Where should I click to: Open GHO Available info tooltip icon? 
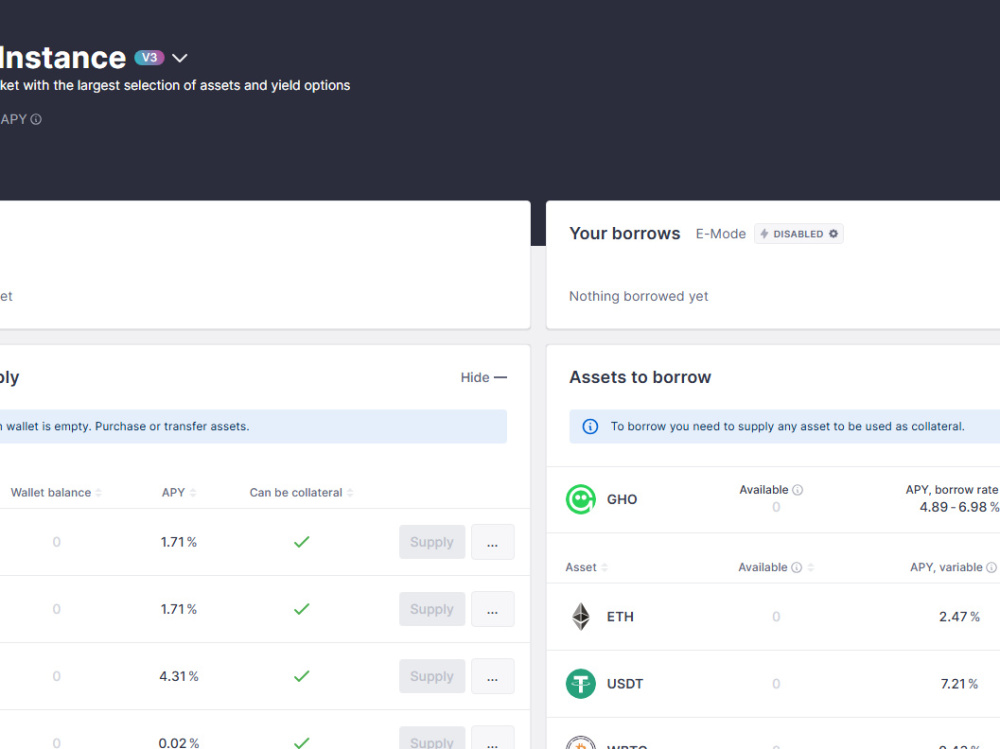797,489
